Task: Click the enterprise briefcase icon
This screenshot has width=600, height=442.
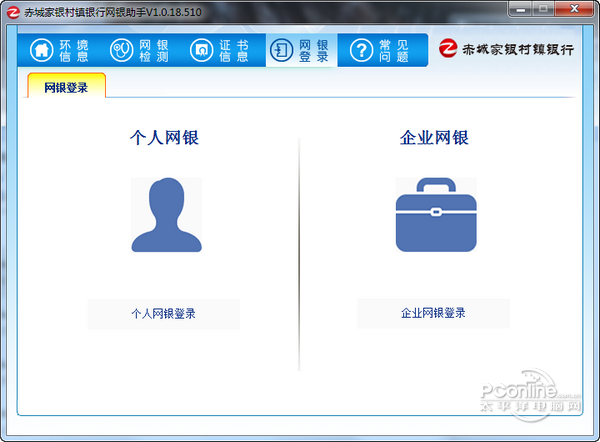Action: [x=436, y=215]
